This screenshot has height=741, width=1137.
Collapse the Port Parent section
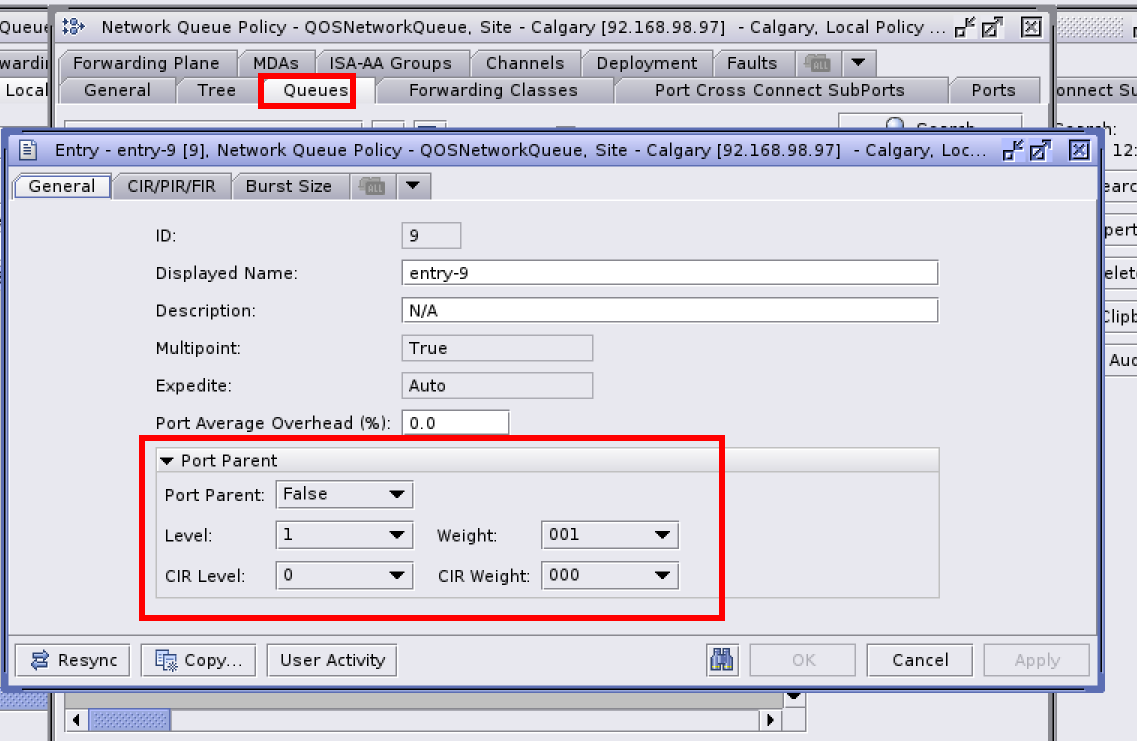pos(167,461)
